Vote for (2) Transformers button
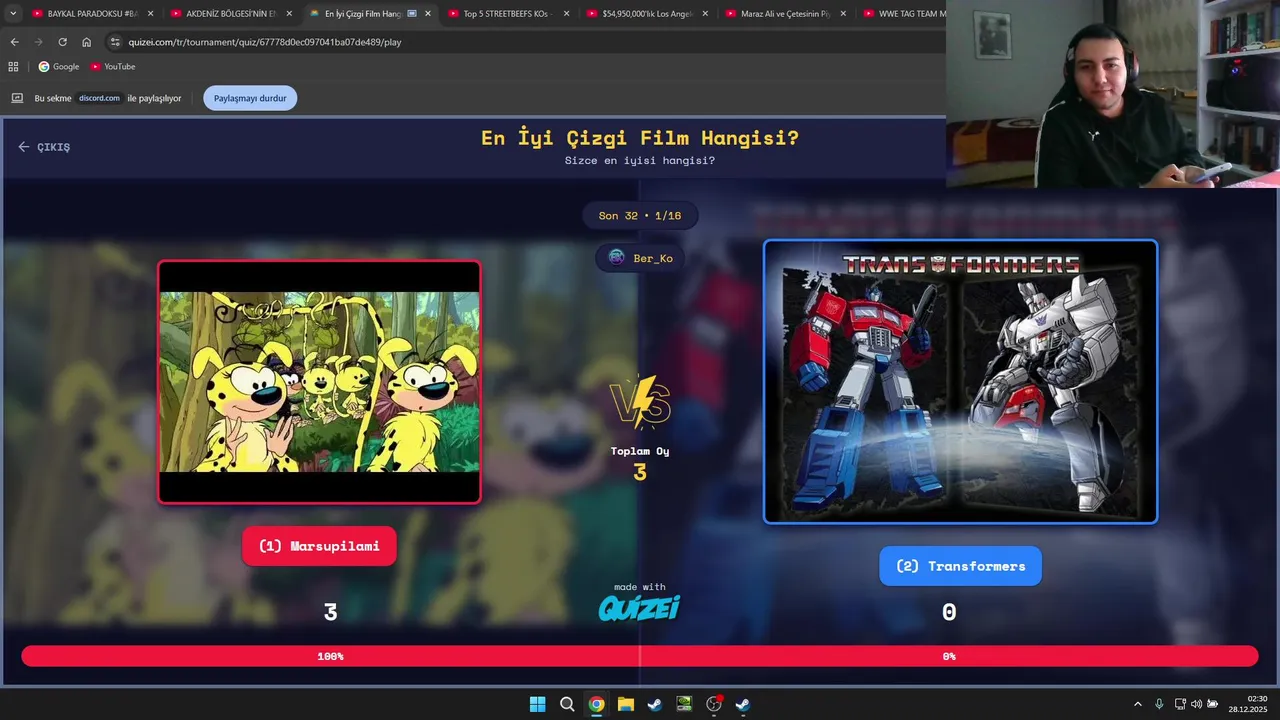This screenshot has height=720, width=1280. [x=960, y=566]
